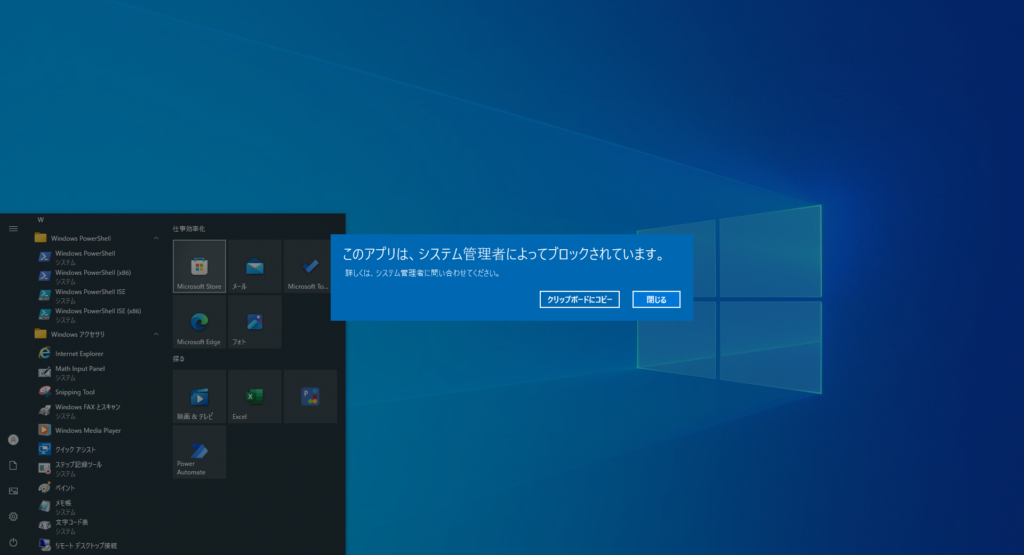Launch the first Windows PowerShell app entry
Image resolution: width=1024 pixels, height=555 pixels.
97,257
